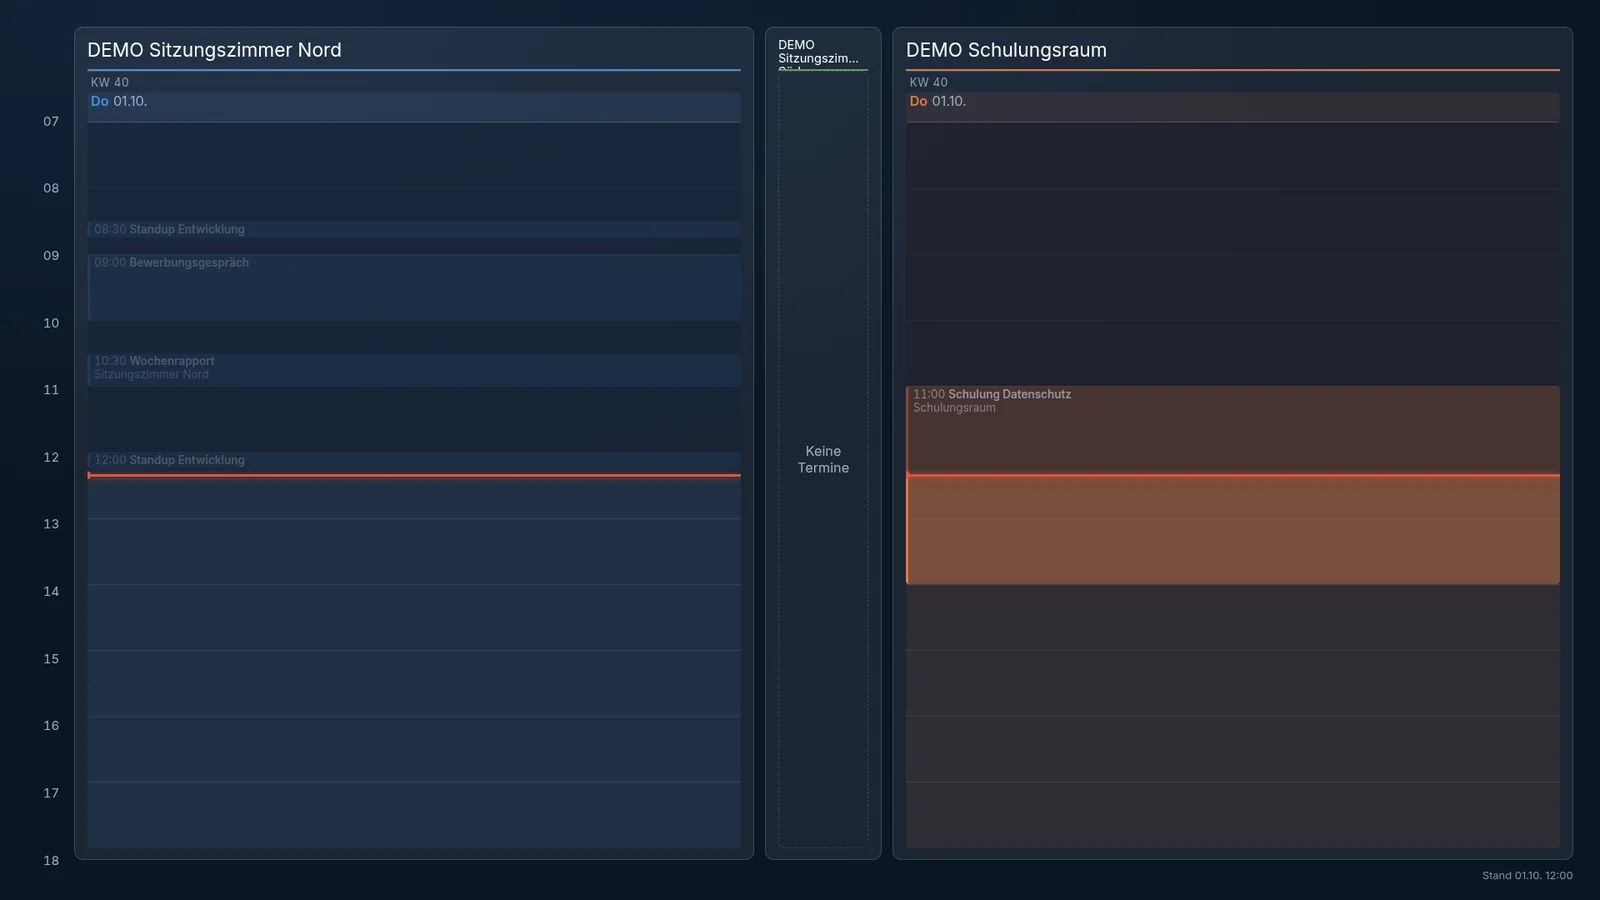Open the 08:30 Standup Entwicklung event
The image size is (1600, 900).
coord(414,229)
